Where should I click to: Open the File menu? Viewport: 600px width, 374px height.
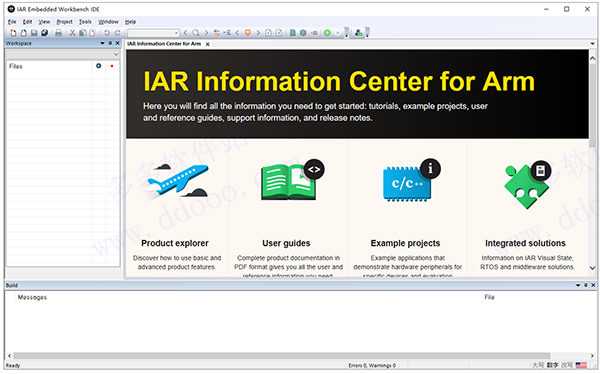(x=12, y=22)
